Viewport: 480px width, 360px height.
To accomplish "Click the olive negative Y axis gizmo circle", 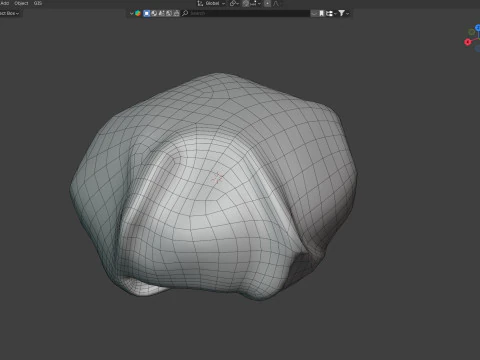I will click(x=471, y=32).
